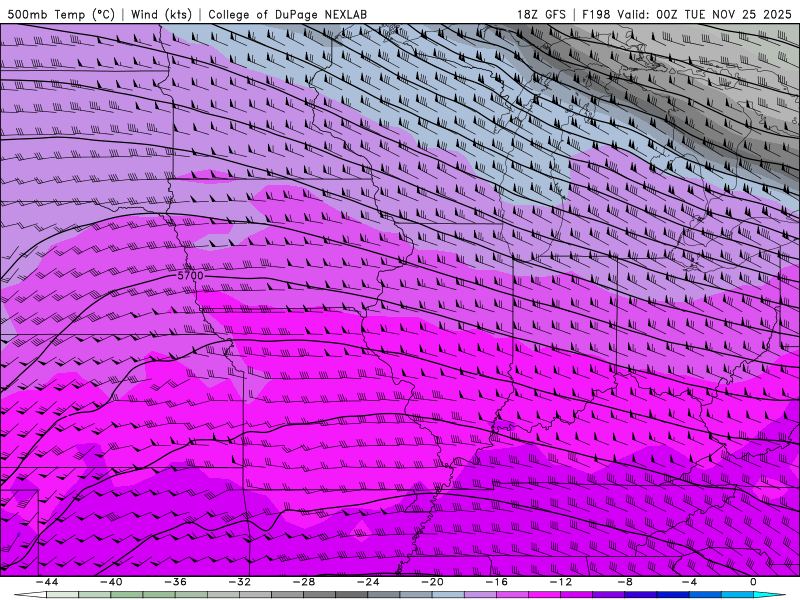Click the "500mb Temp (°C)" title text
800x600 pixels.
(61, 14)
